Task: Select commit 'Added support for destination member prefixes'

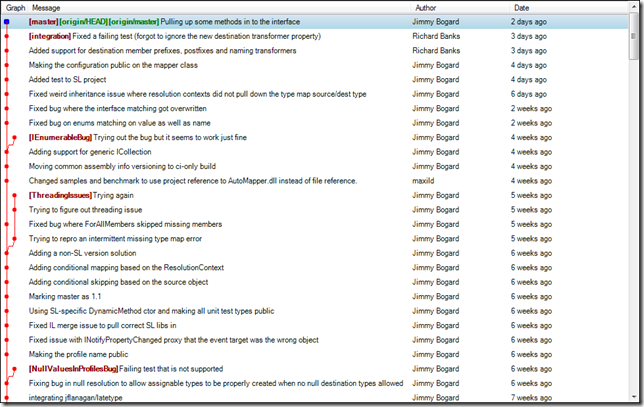Action: click(163, 51)
